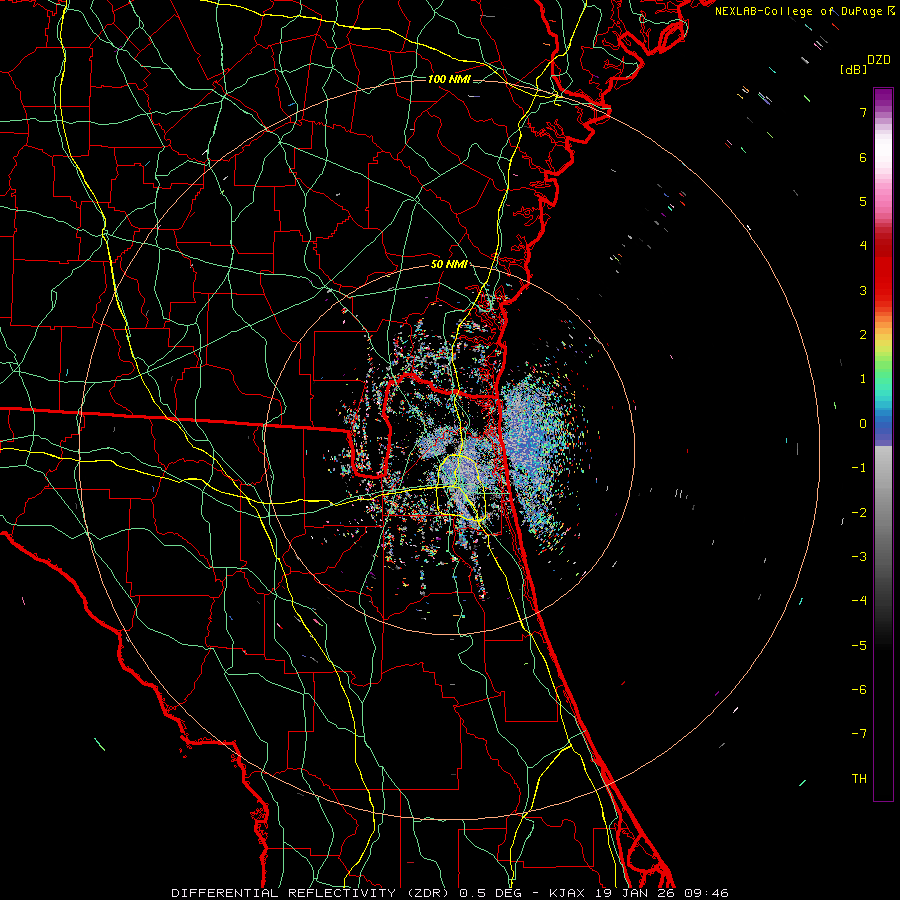Click the DZD legend title
This screenshot has height=900, width=900.
pos(879,60)
